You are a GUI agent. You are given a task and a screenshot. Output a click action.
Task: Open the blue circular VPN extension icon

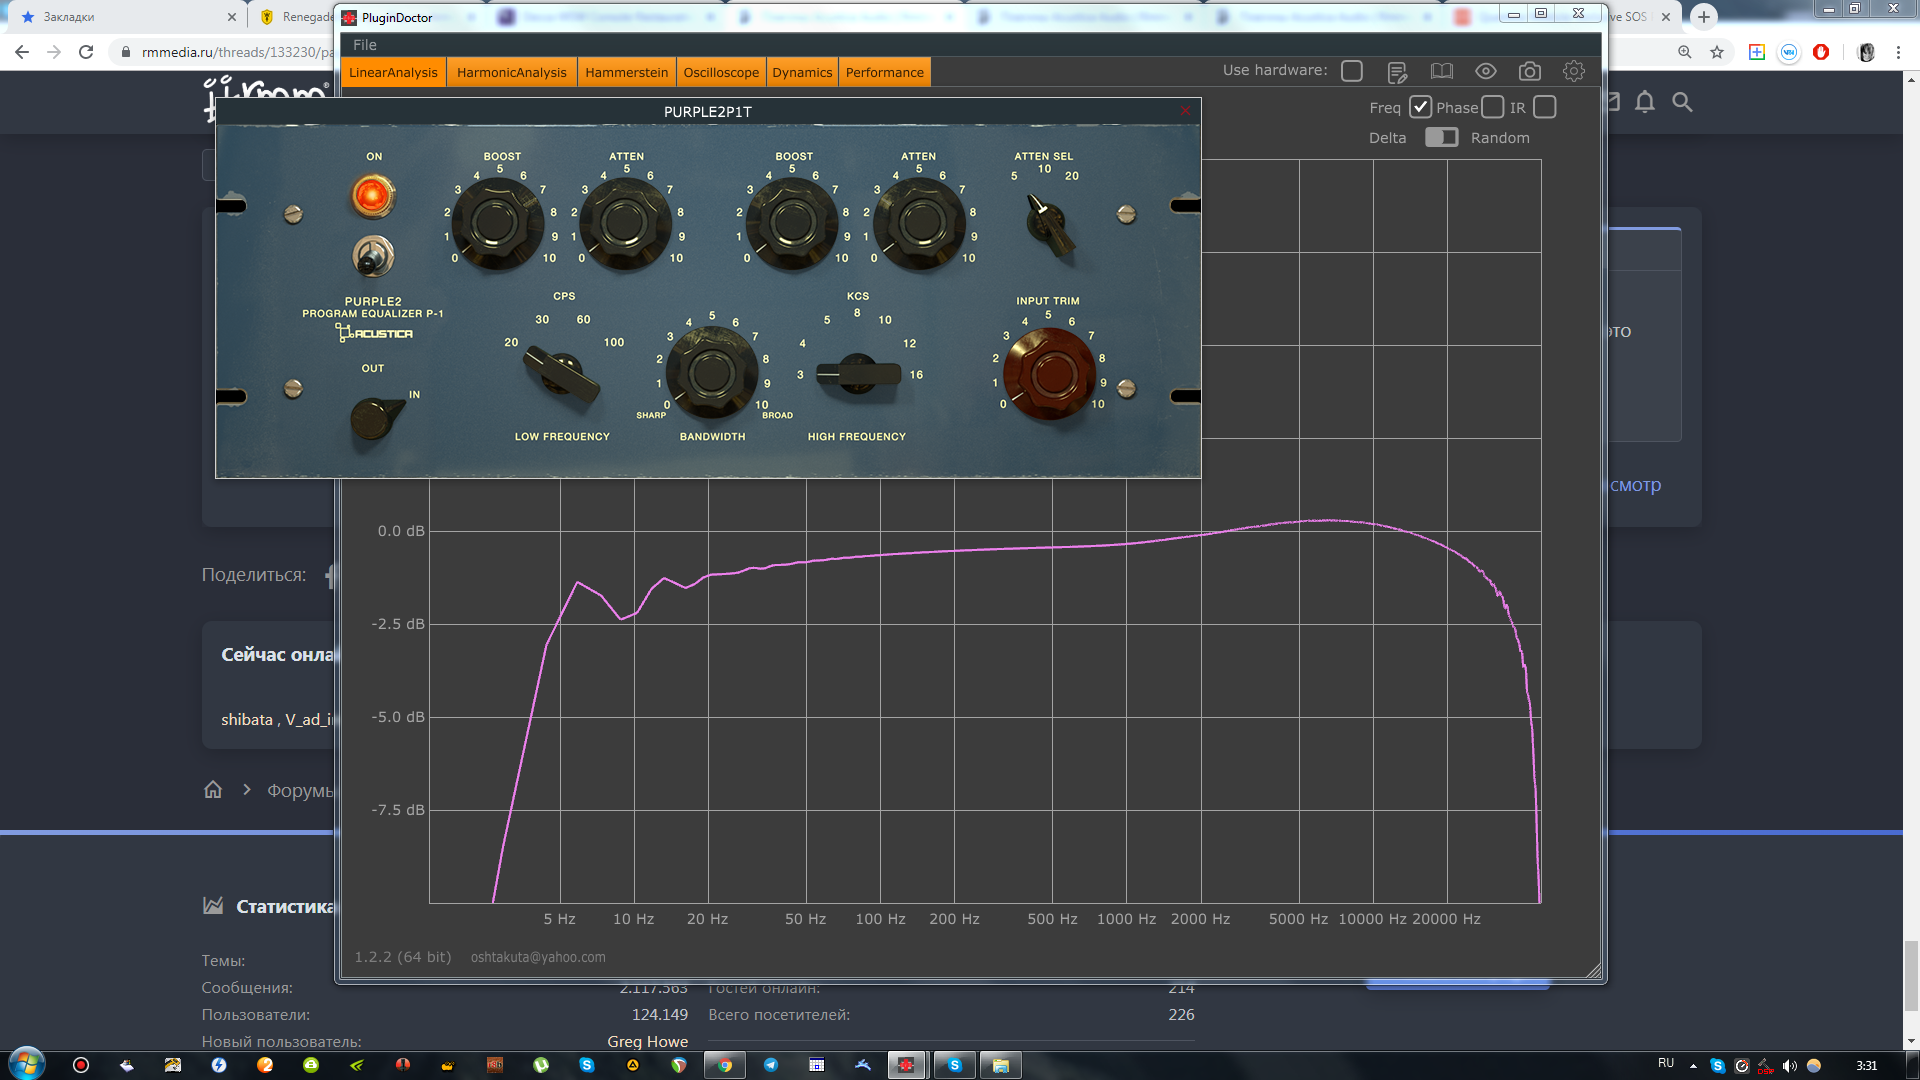click(x=1789, y=52)
